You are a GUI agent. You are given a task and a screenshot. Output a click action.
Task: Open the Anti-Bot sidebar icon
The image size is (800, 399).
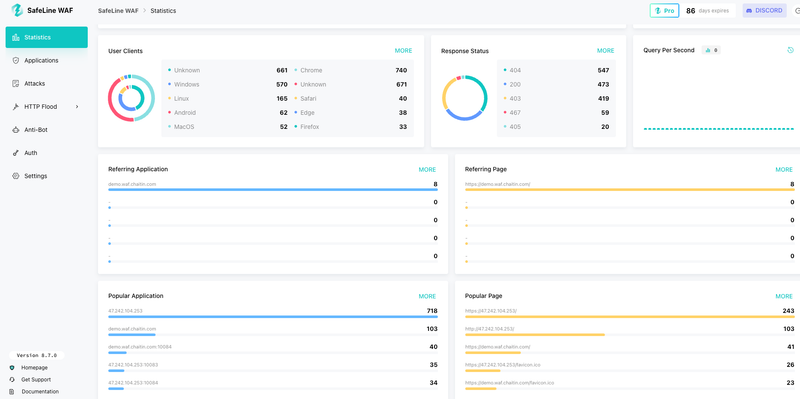coord(15,130)
